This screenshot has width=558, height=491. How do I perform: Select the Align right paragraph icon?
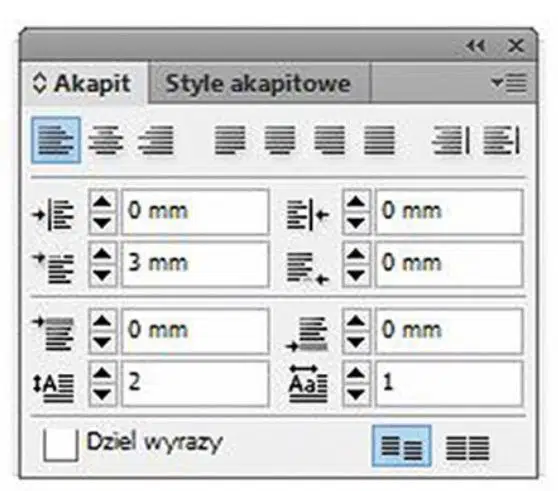(x=156, y=140)
